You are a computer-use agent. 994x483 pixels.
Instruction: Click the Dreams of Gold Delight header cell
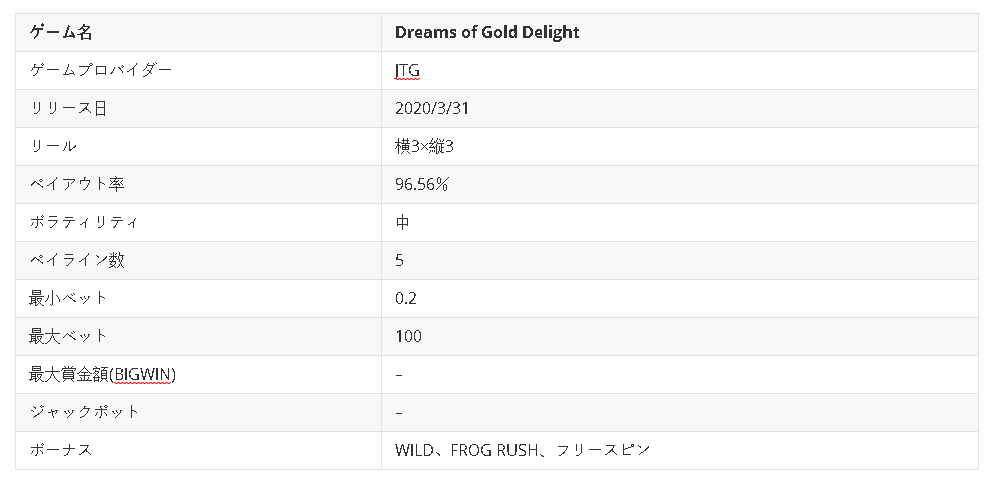coord(487,32)
